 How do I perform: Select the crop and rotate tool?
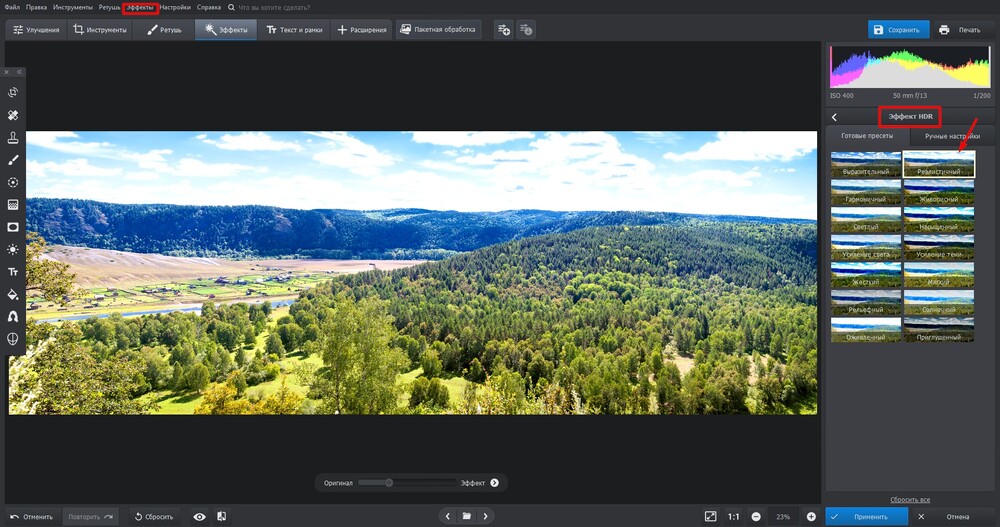(x=13, y=93)
